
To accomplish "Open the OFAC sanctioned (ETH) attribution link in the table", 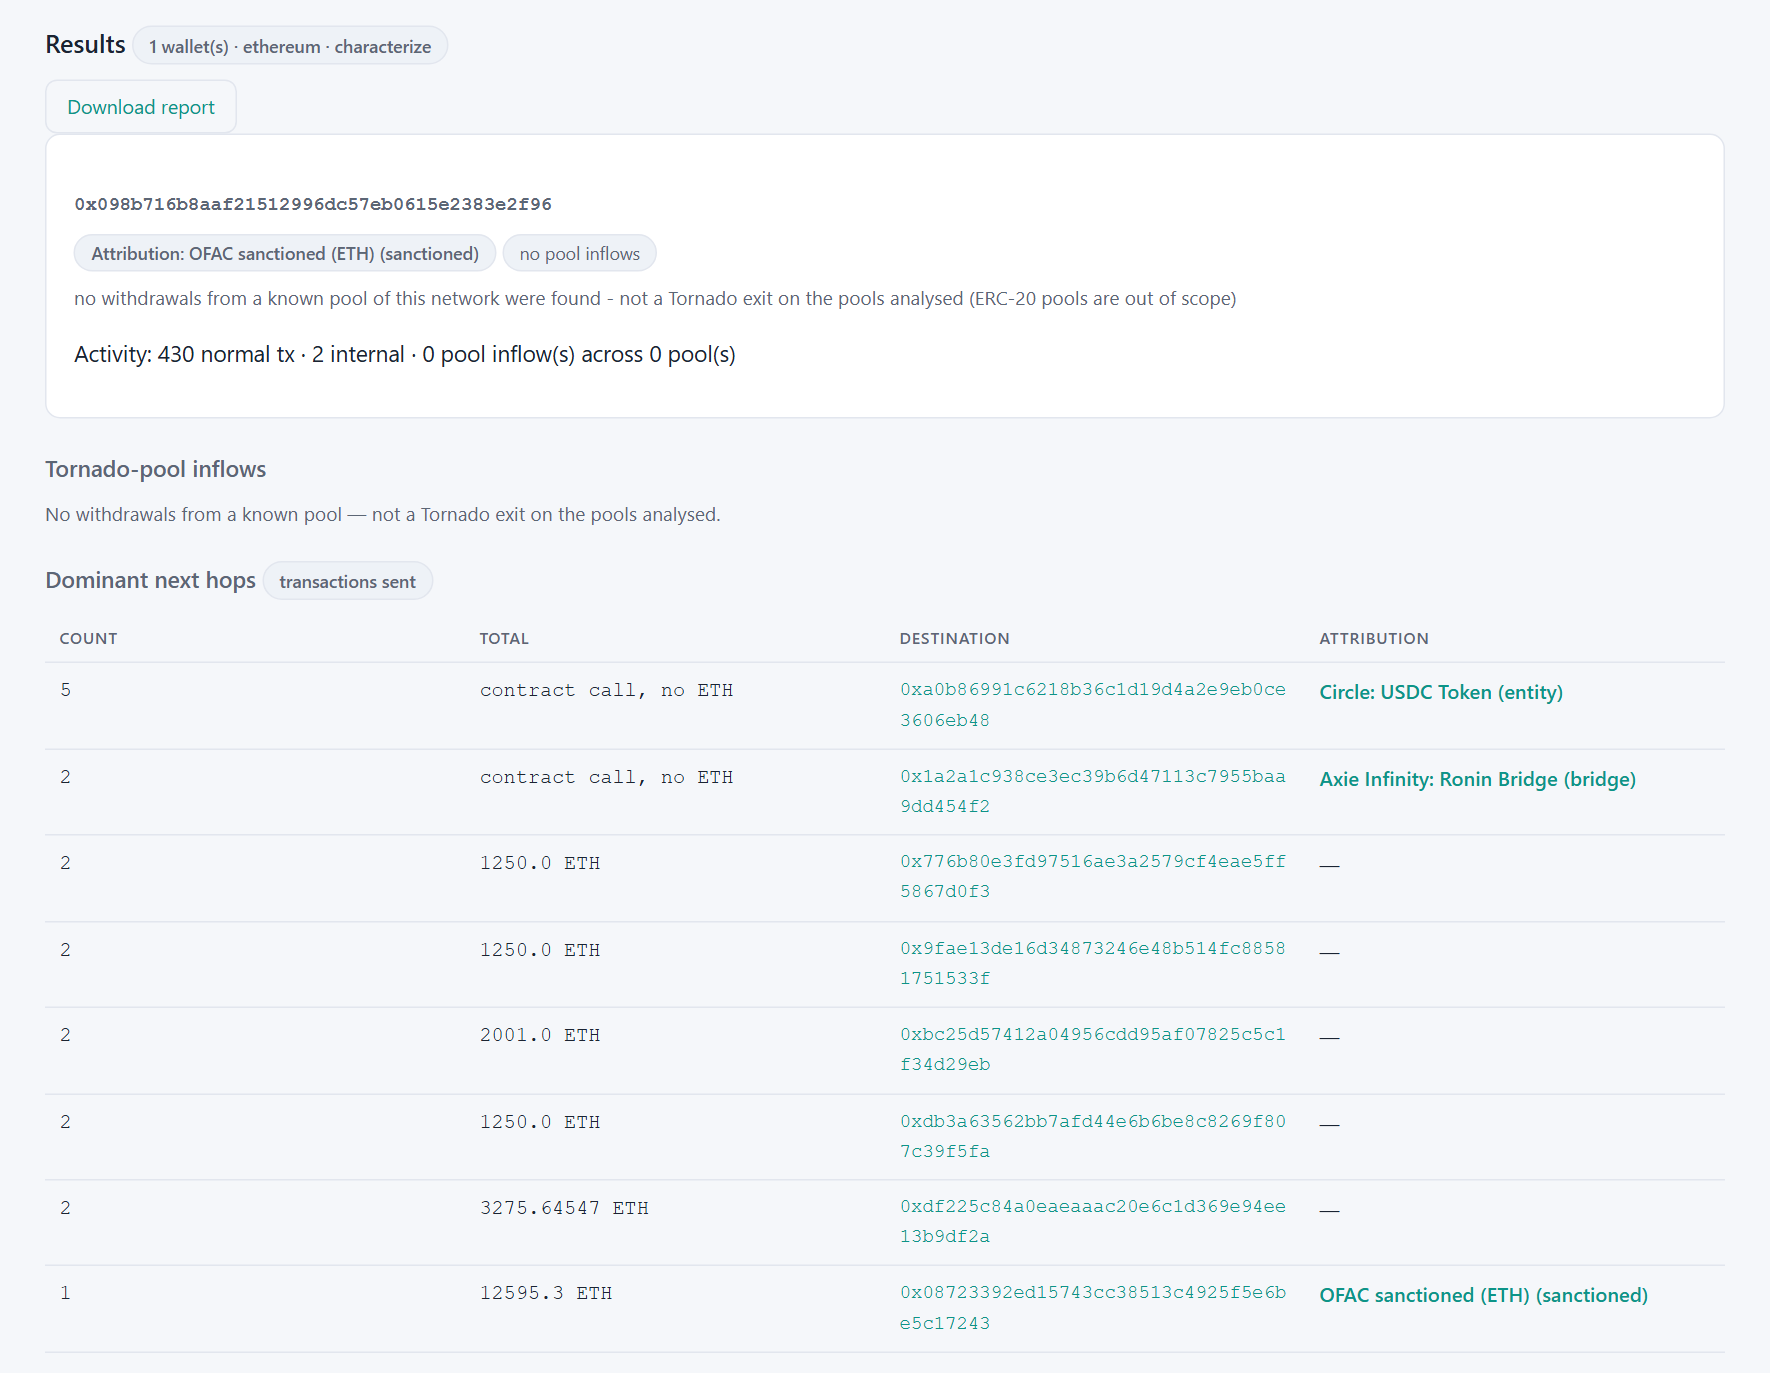I will 1484,1295.
